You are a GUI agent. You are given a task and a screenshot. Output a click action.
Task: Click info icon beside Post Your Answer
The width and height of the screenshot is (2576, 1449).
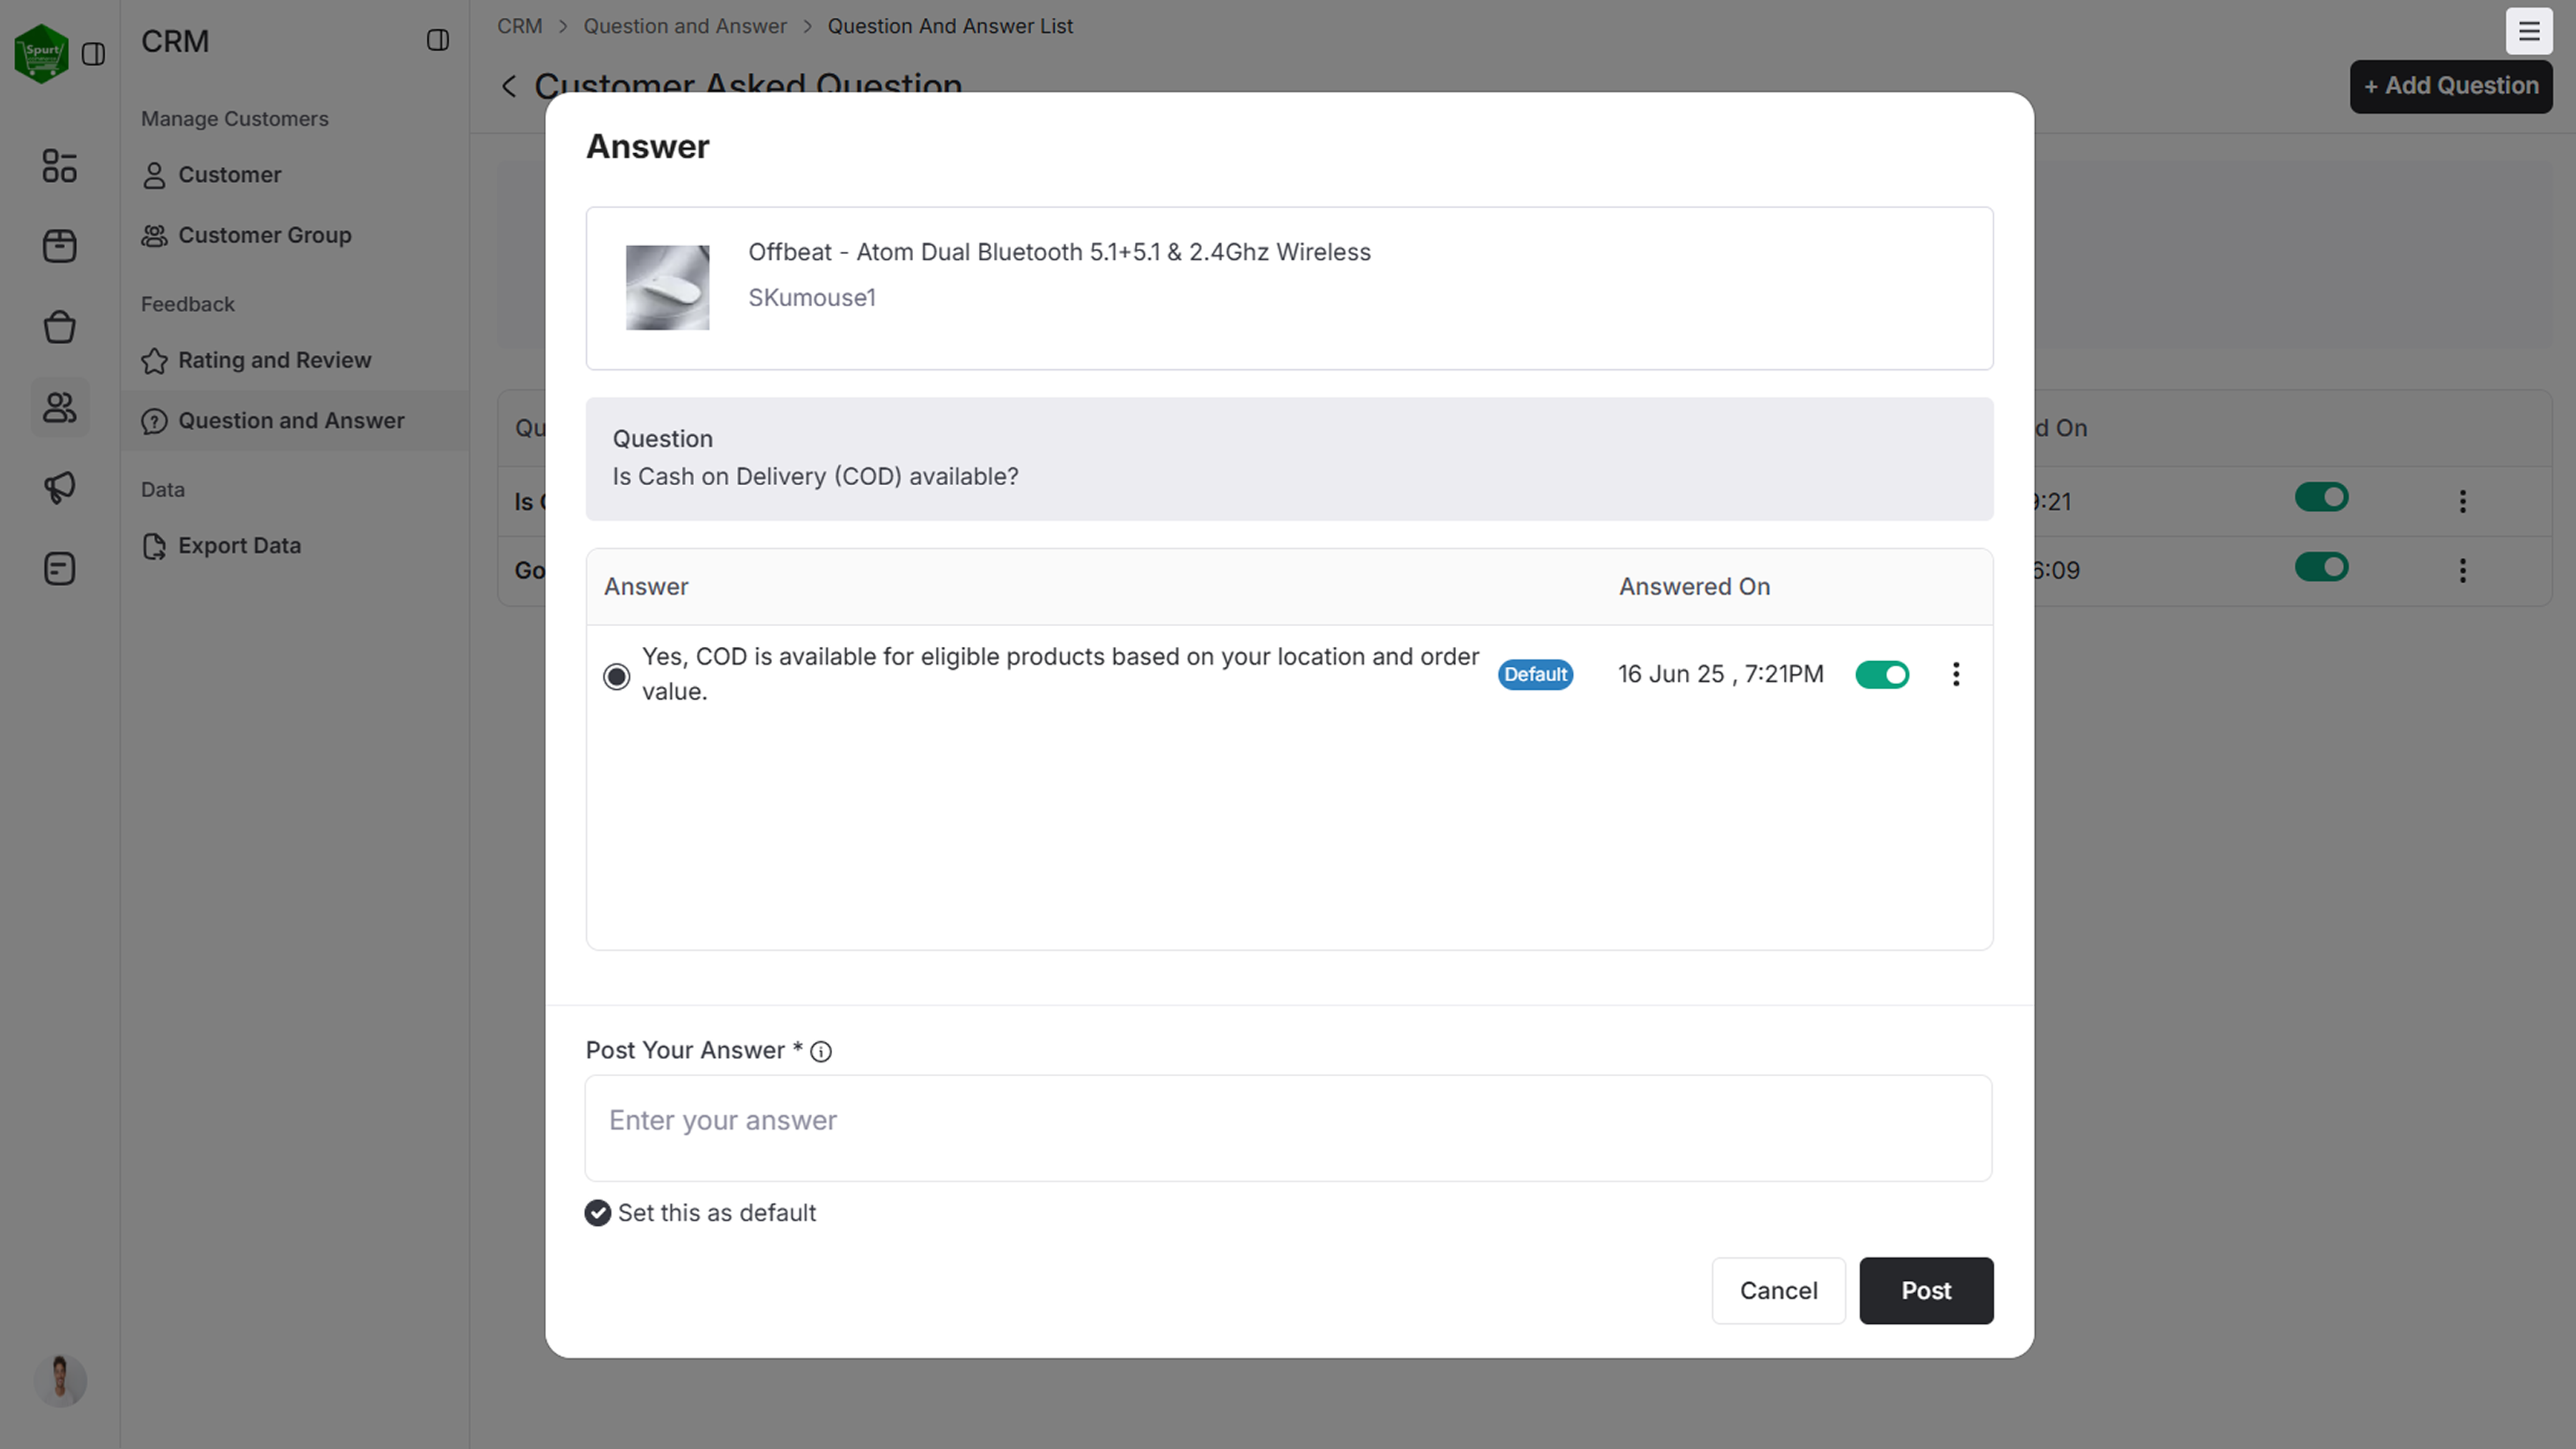(821, 1051)
